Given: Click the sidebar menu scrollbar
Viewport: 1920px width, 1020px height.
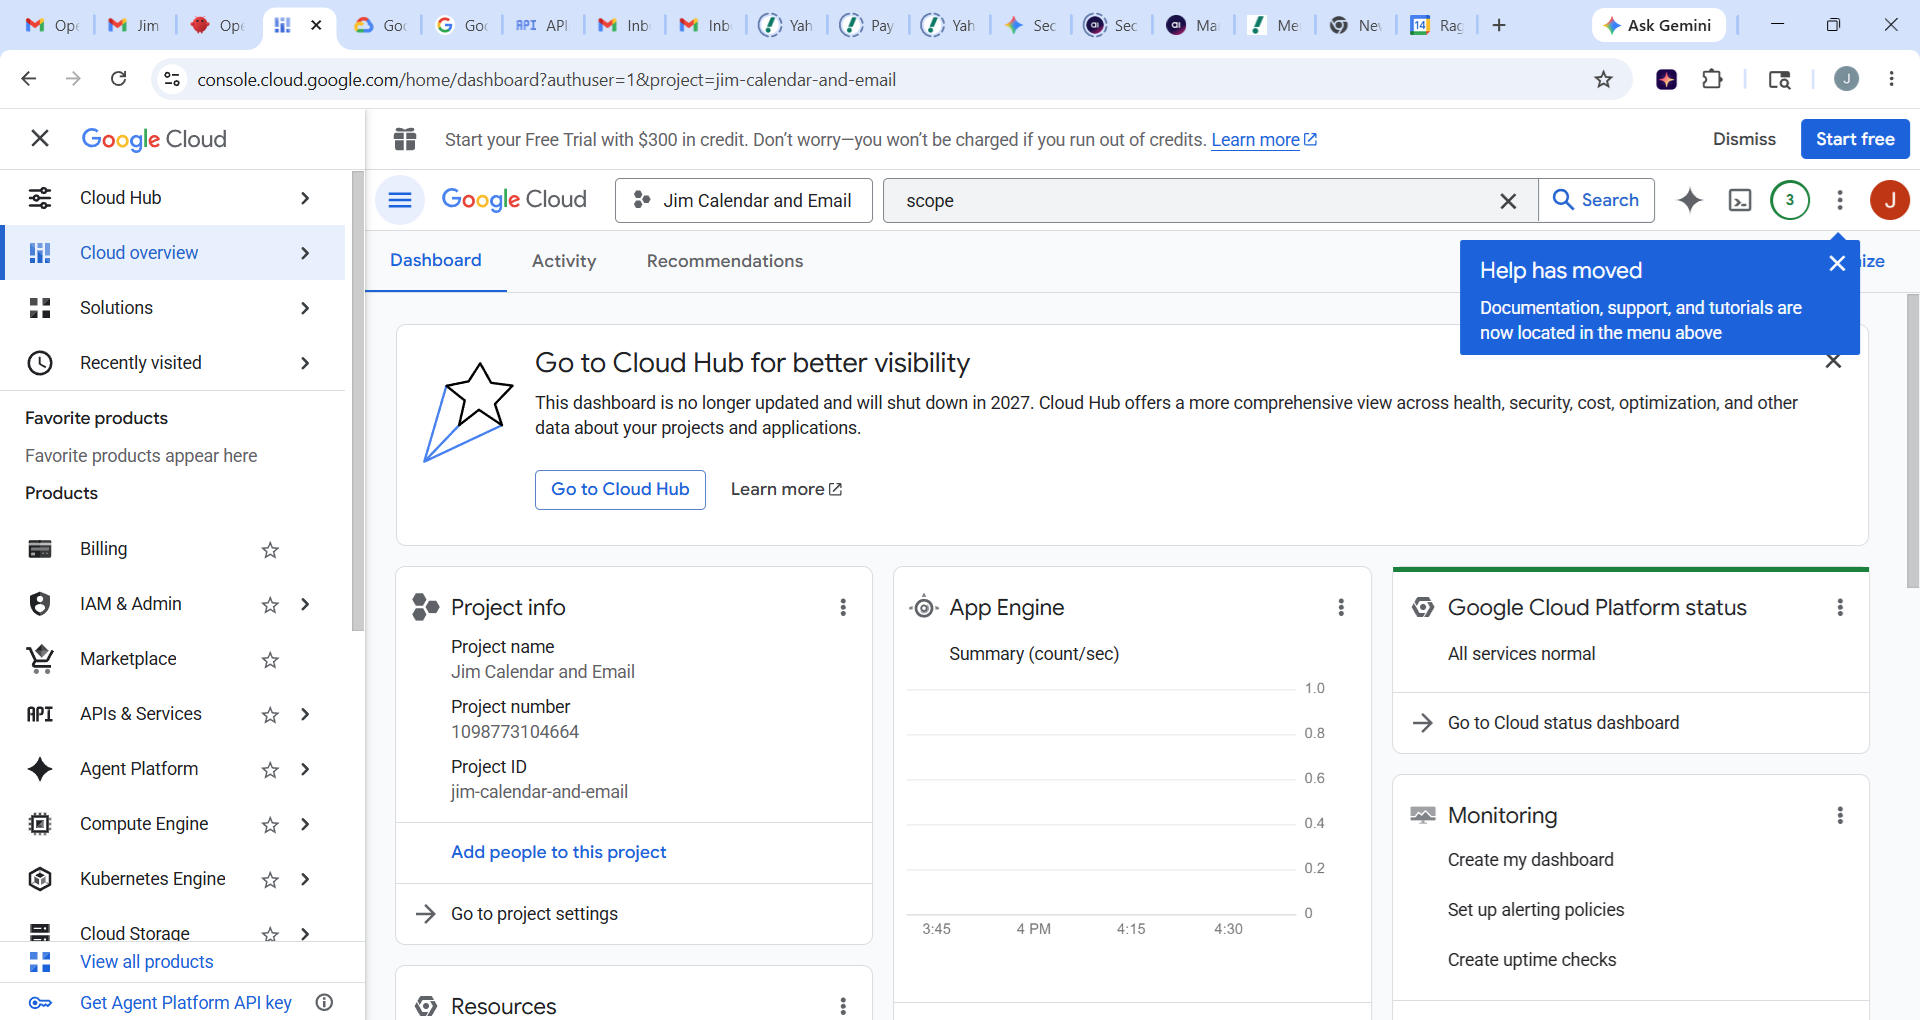Looking at the screenshot, I should [358, 400].
